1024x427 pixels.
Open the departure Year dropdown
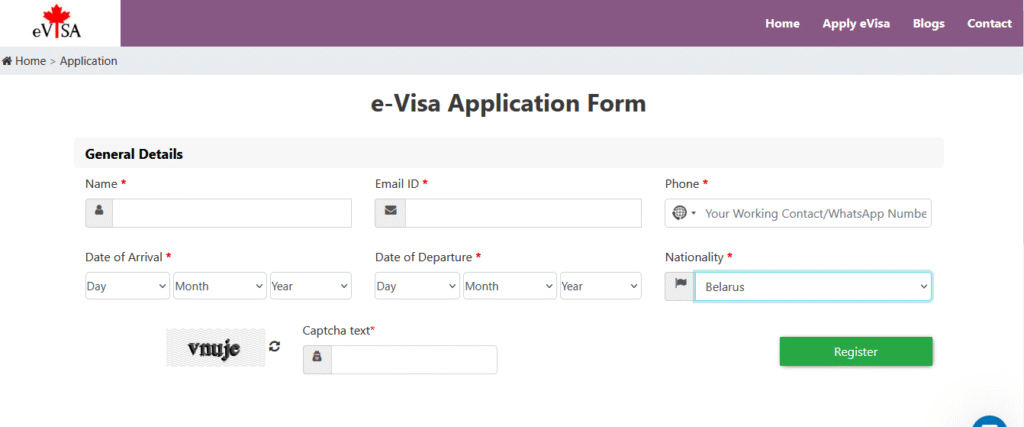pos(600,287)
